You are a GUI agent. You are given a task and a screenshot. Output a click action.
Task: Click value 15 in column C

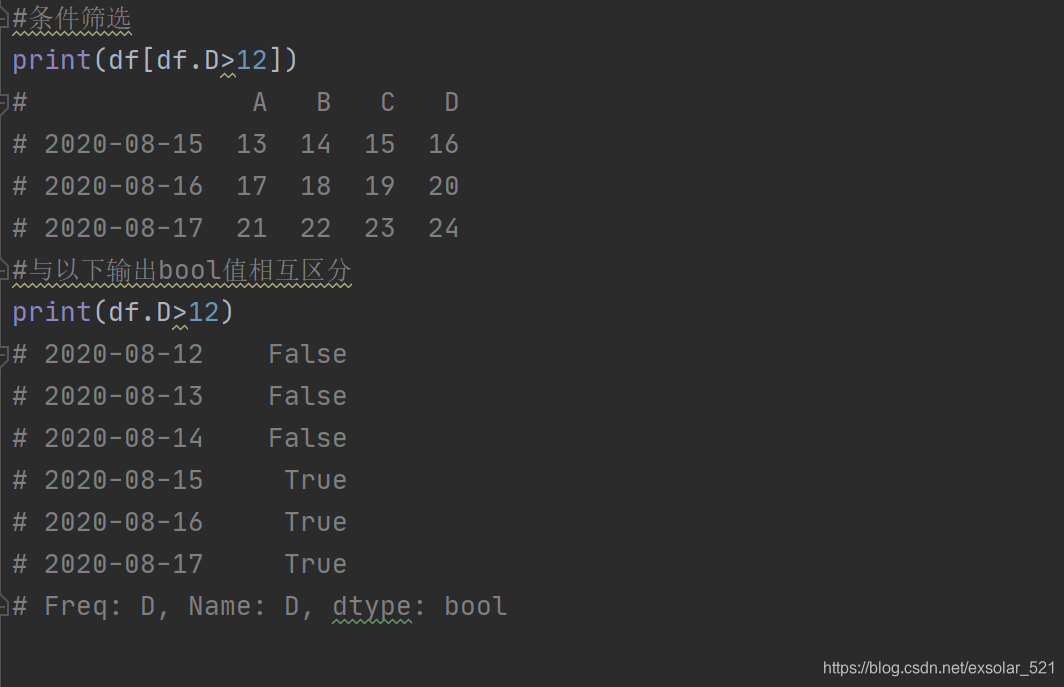tap(379, 145)
